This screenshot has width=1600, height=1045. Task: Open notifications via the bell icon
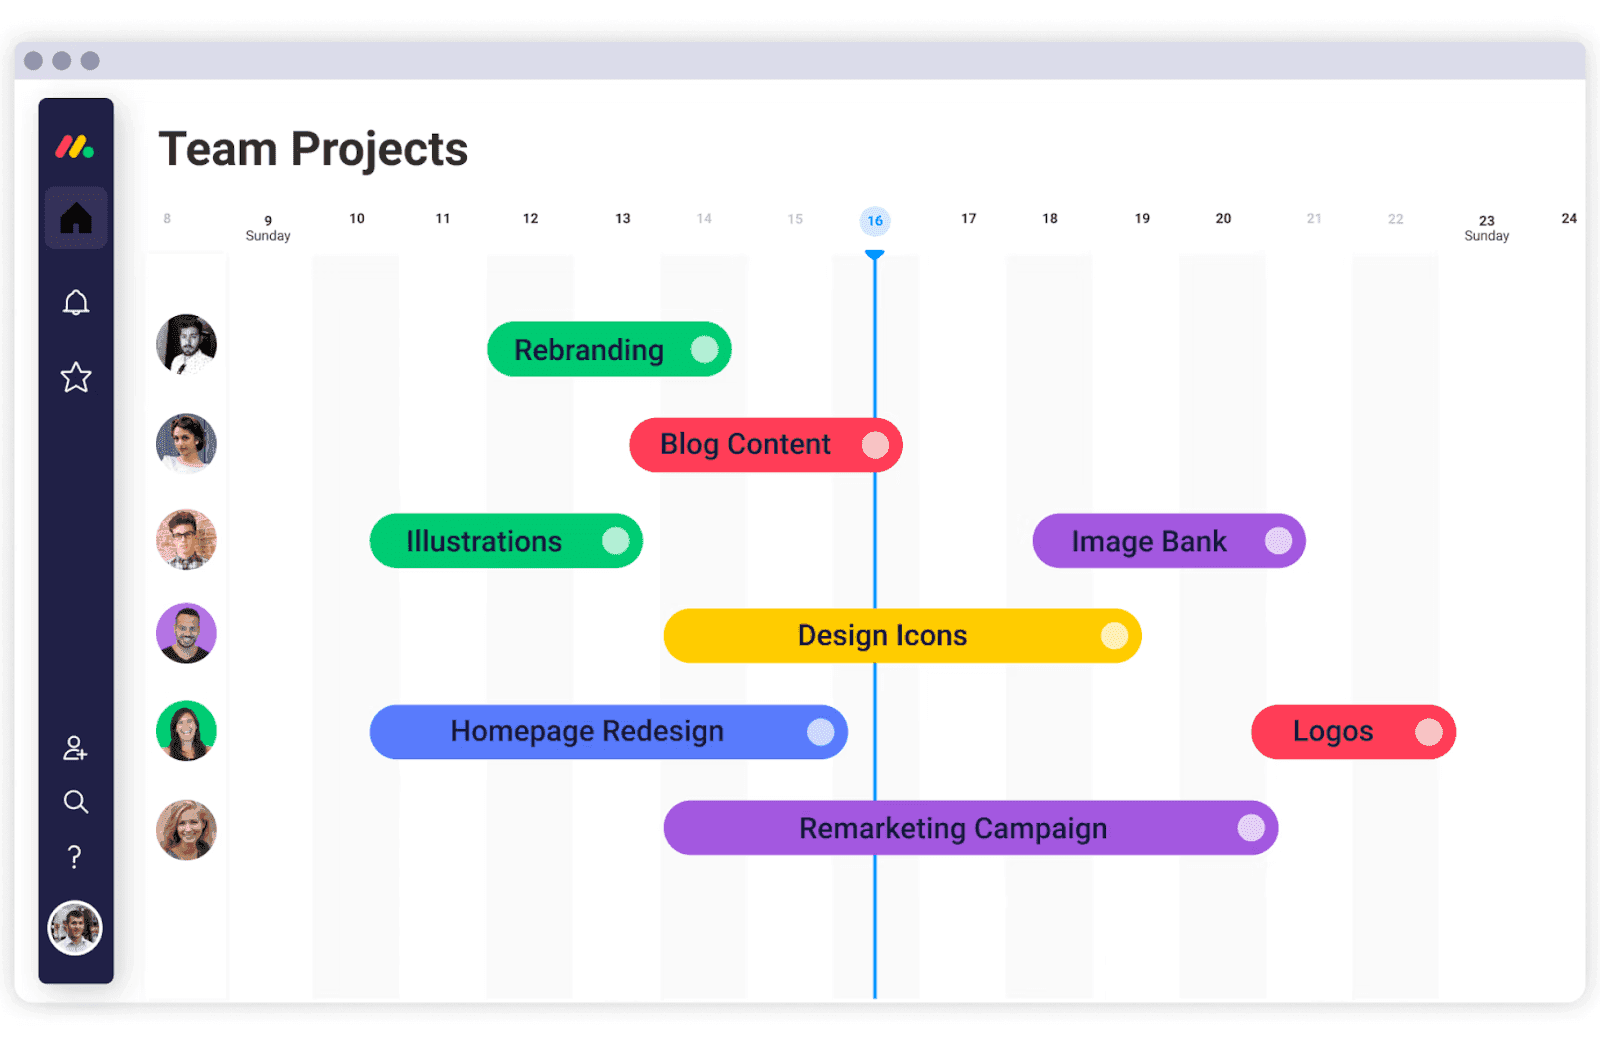coord(75,303)
